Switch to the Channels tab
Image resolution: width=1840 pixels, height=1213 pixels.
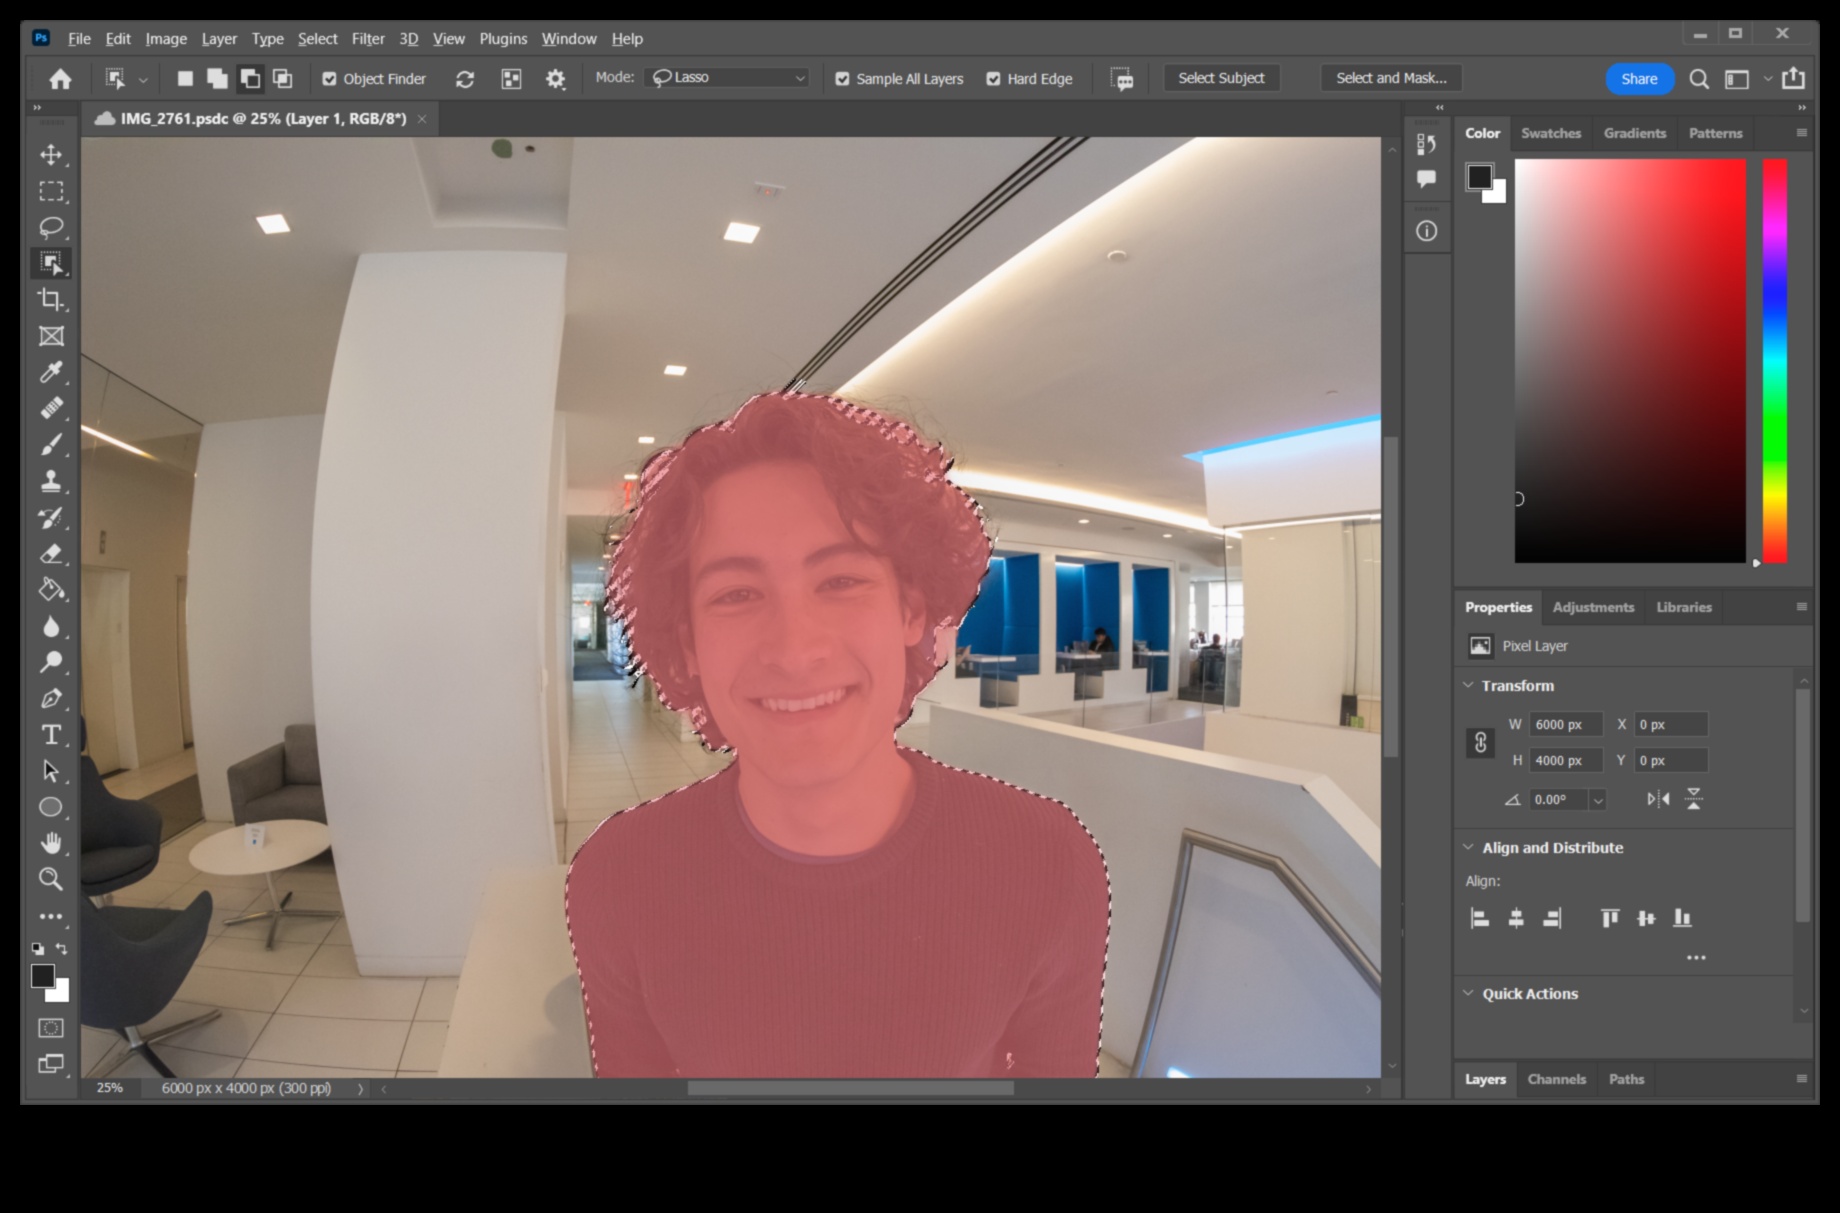1556,1079
